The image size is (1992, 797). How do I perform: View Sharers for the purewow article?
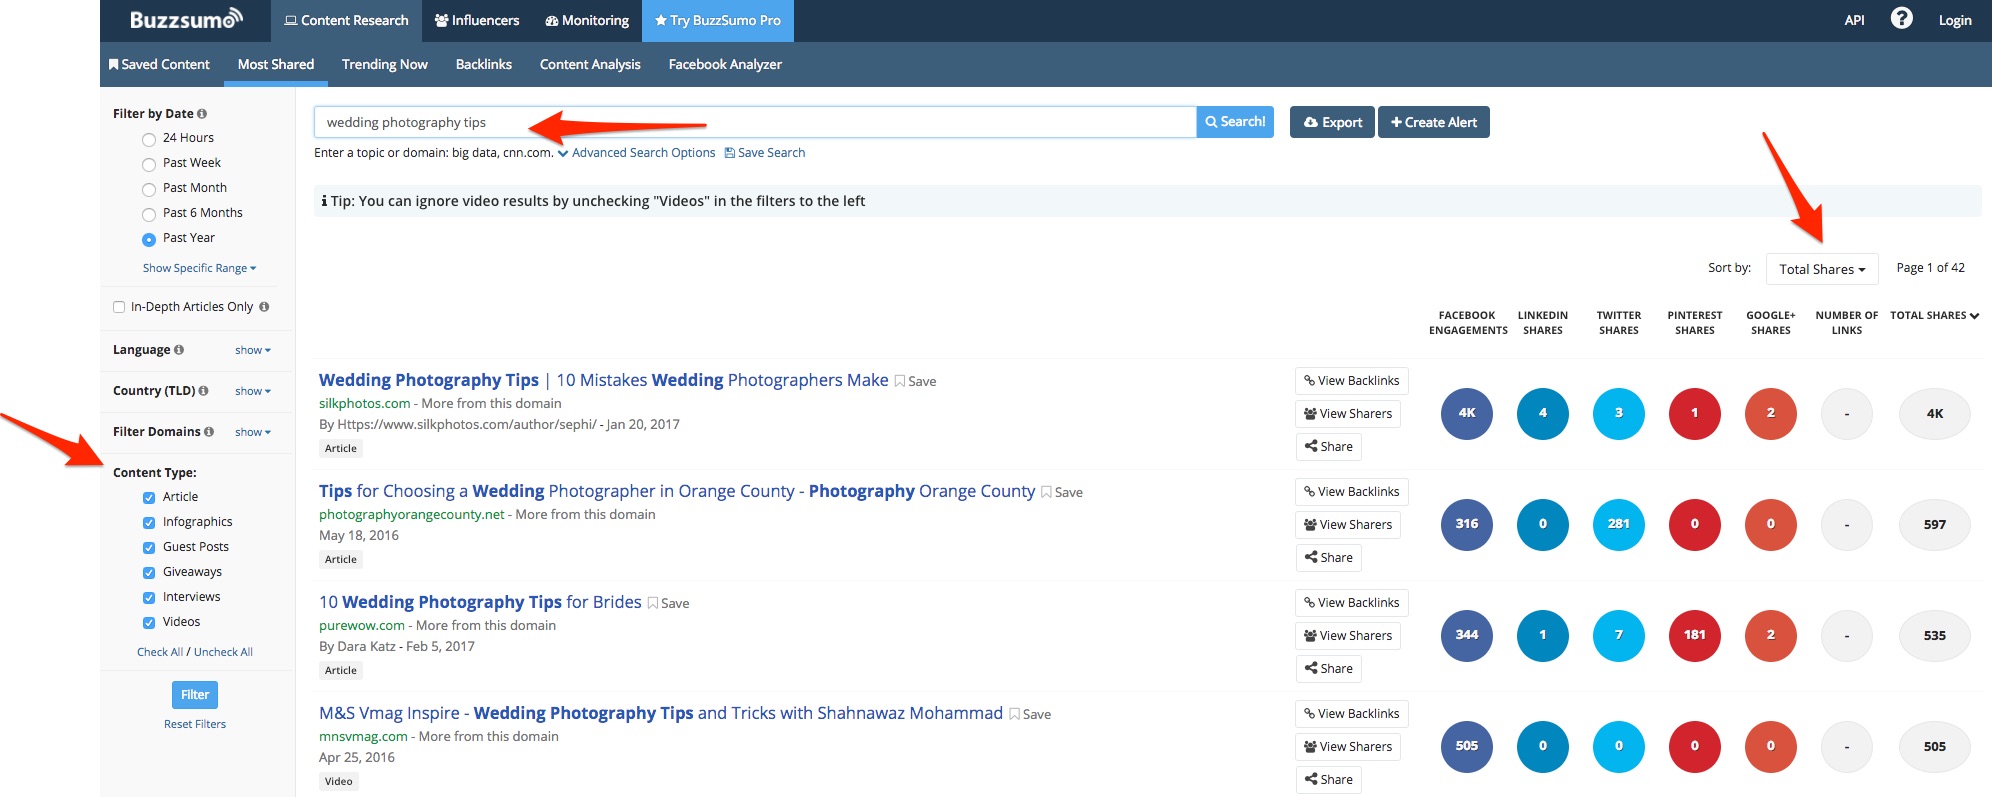pyautogui.click(x=1348, y=636)
